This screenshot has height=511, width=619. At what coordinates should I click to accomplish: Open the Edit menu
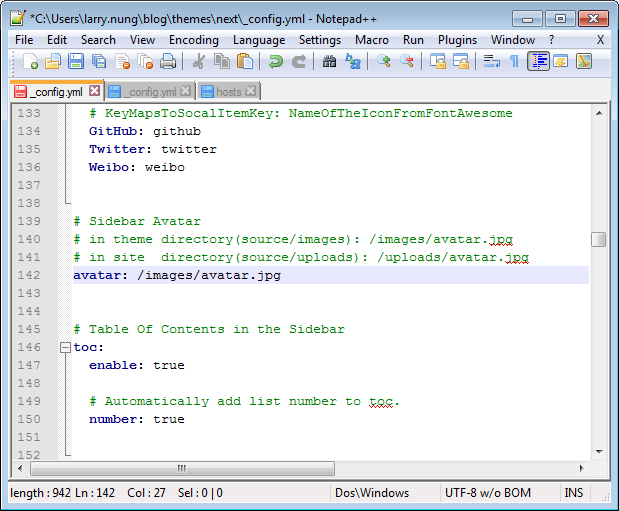(x=57, y=40)
